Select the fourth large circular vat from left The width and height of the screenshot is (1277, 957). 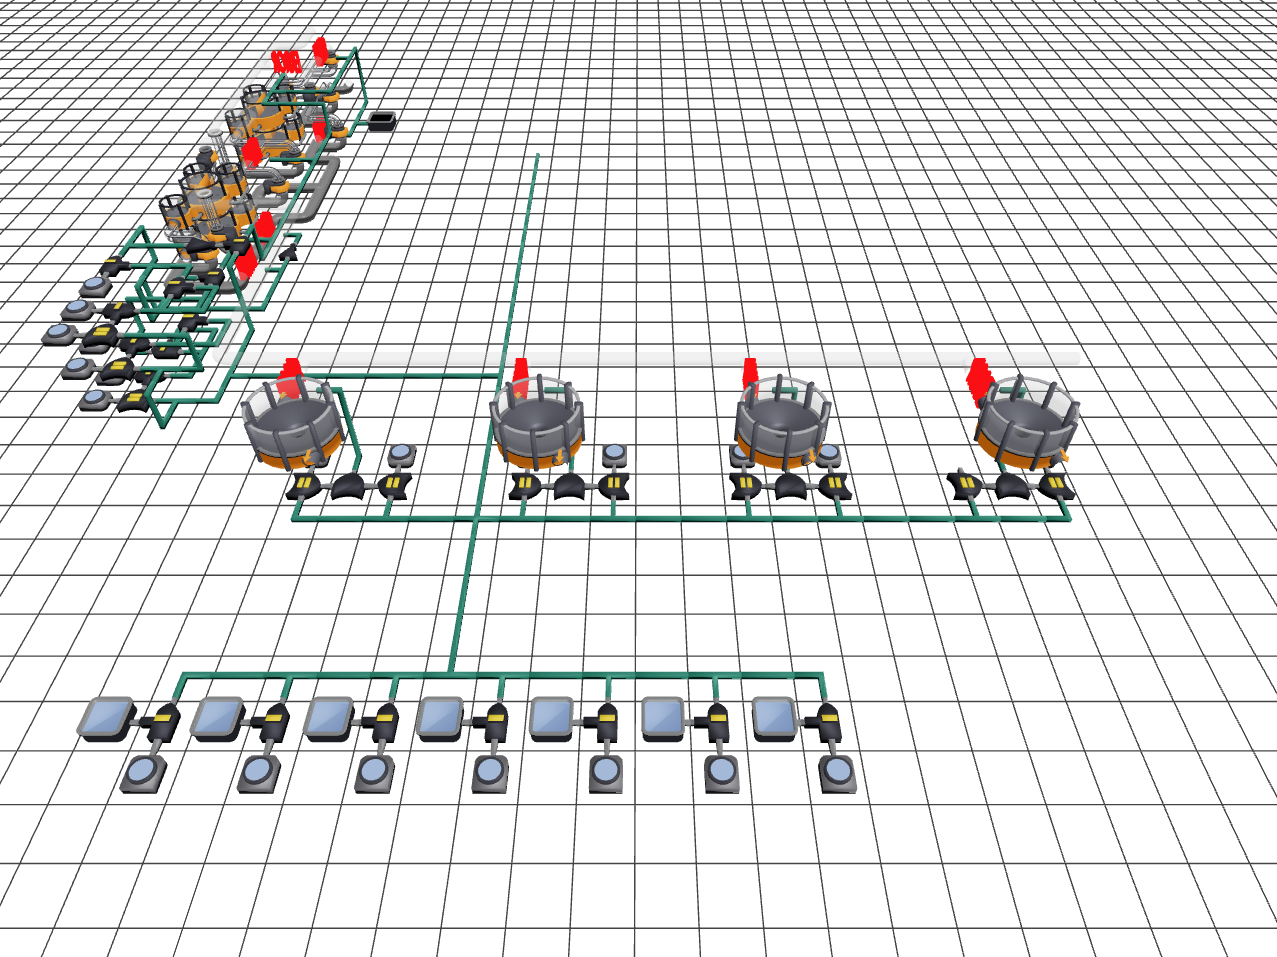1028,423
